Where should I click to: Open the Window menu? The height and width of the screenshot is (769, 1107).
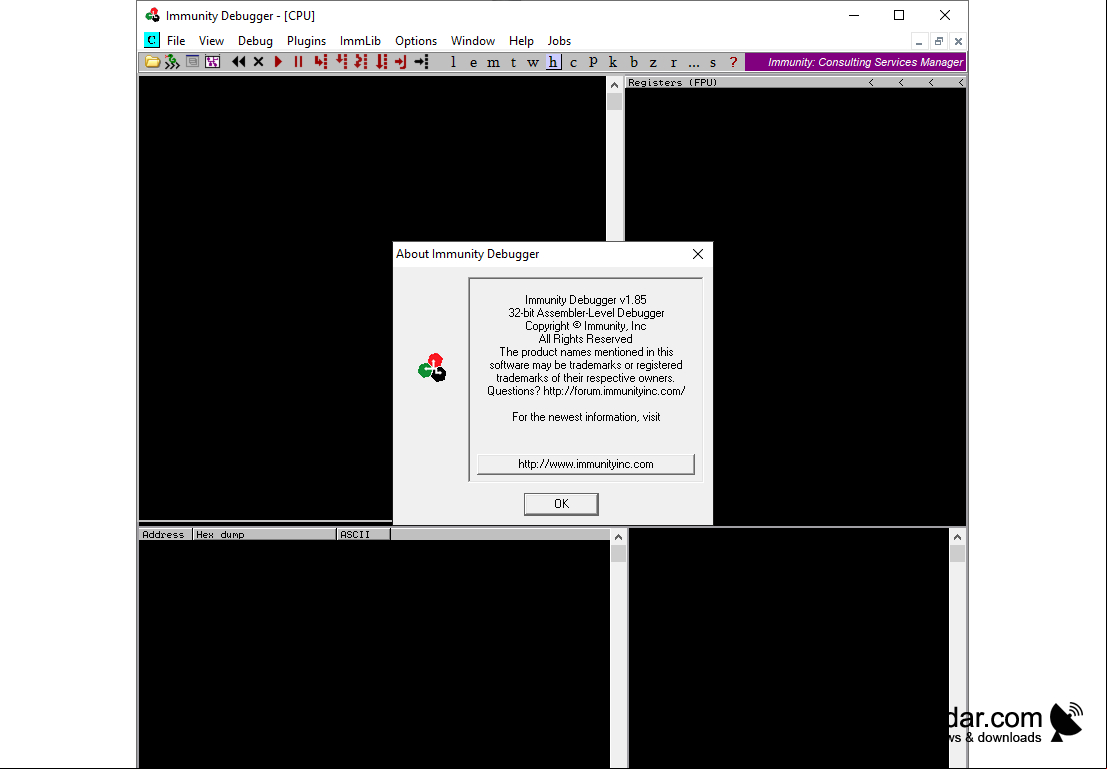point(473,41)
